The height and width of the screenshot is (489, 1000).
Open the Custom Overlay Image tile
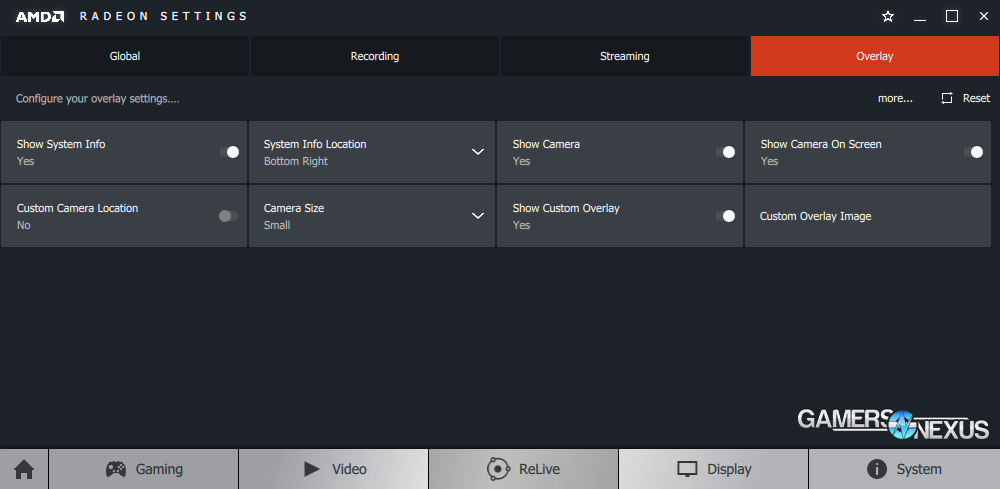(868, 216)
